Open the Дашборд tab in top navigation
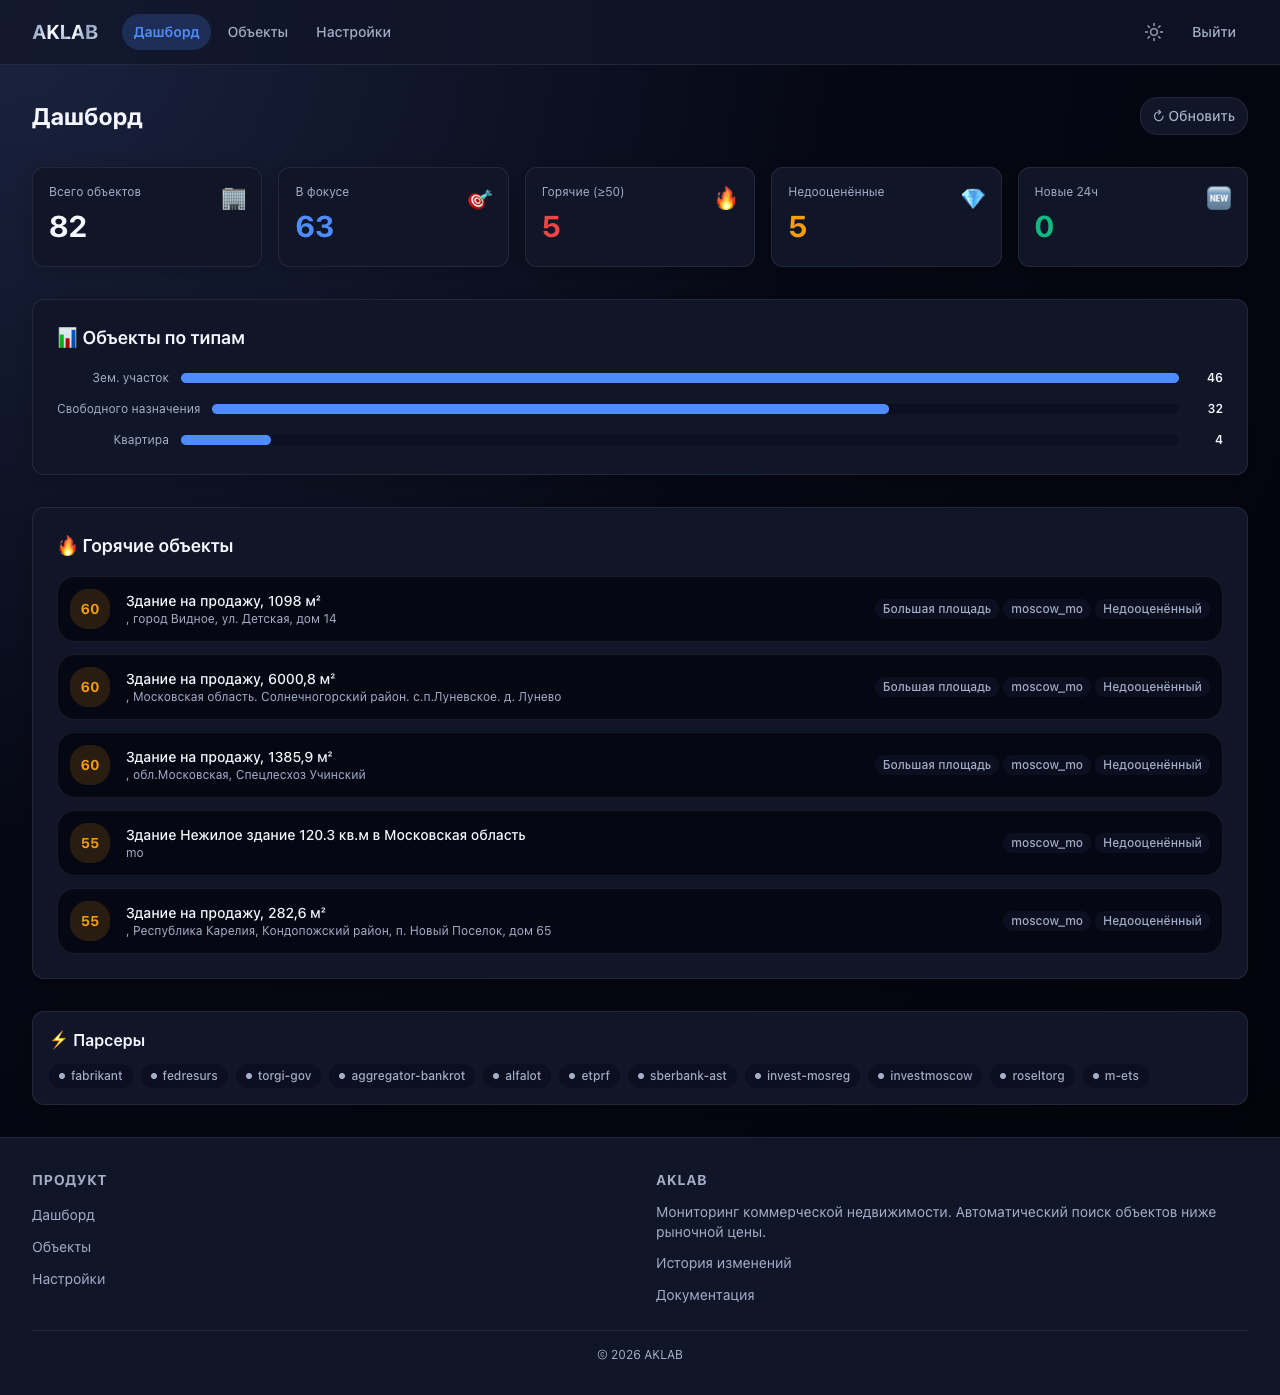The image size is (1280, 1395). coord(166,32)
